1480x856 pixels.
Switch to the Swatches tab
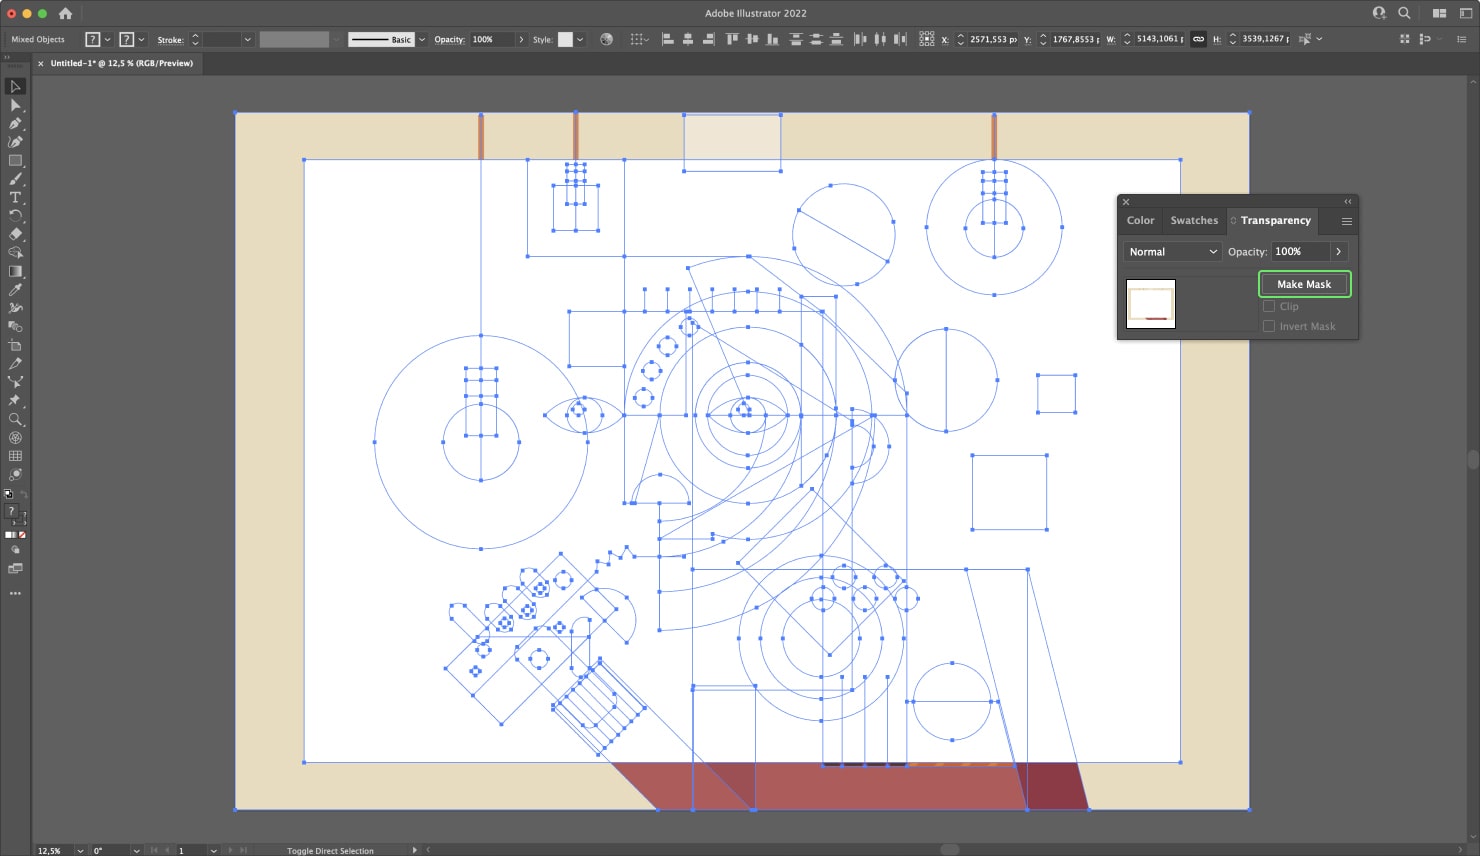tap(1194, 220)
